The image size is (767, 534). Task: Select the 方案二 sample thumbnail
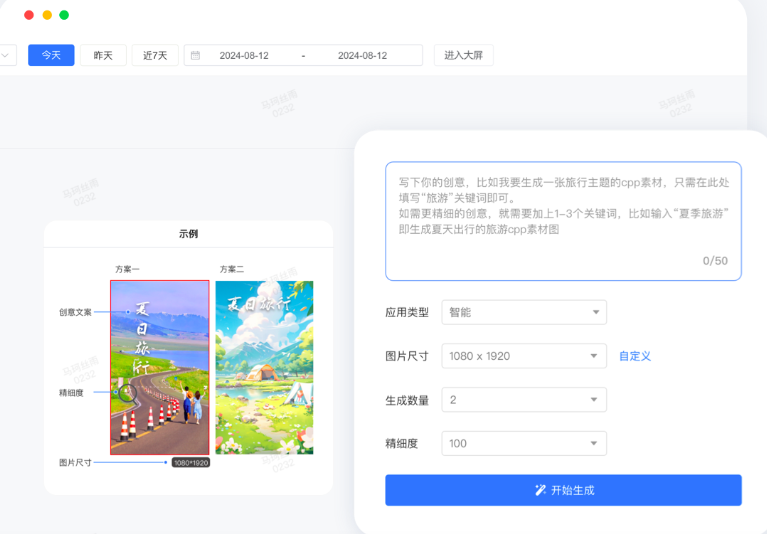(x=264, y=367)
